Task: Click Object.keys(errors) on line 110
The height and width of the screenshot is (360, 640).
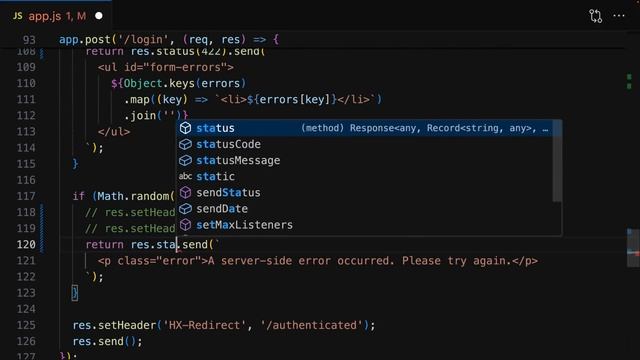Action: pyautogui.click(x=185, y=83)
